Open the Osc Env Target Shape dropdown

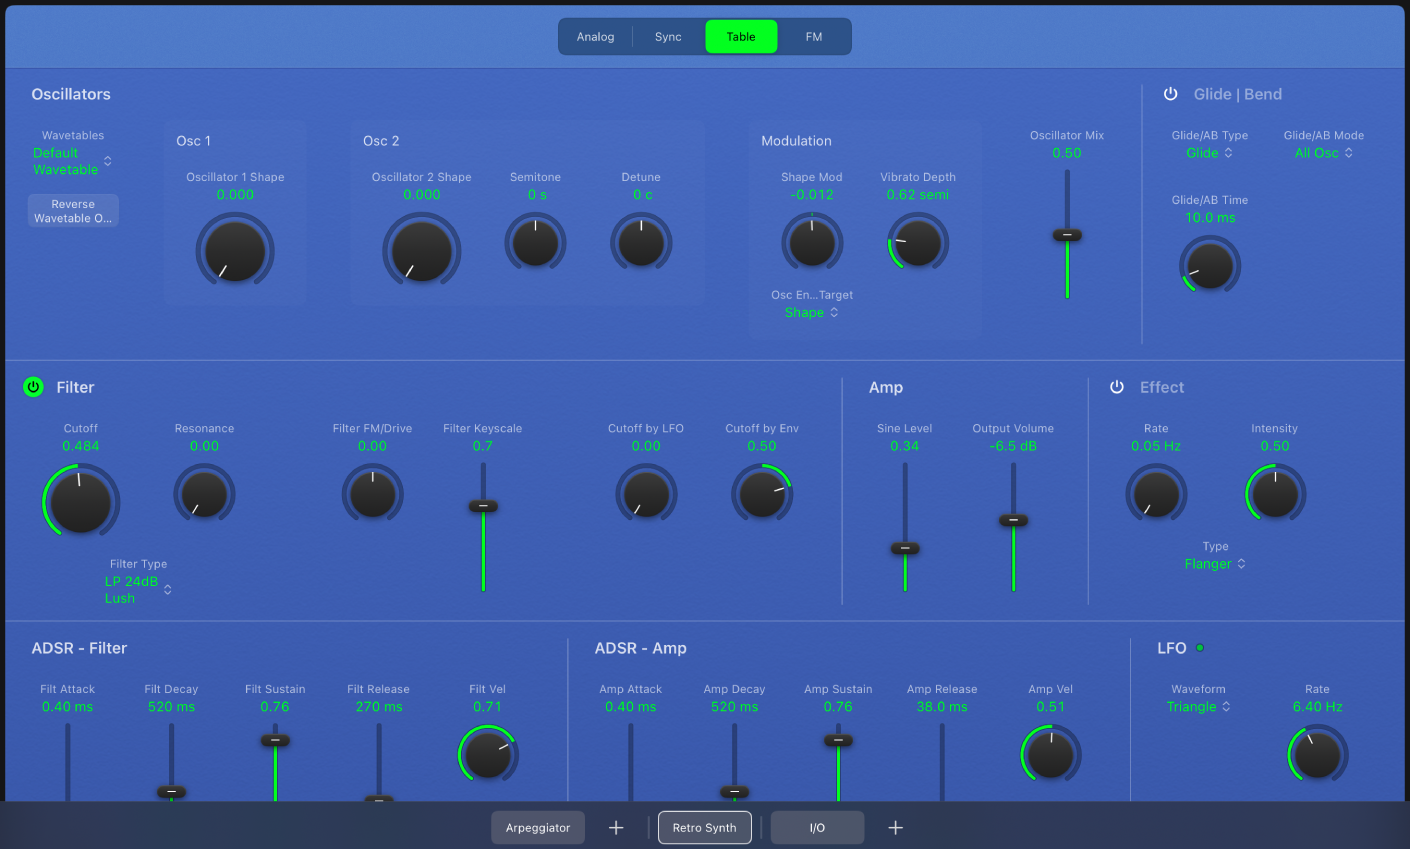click(811, 312)
